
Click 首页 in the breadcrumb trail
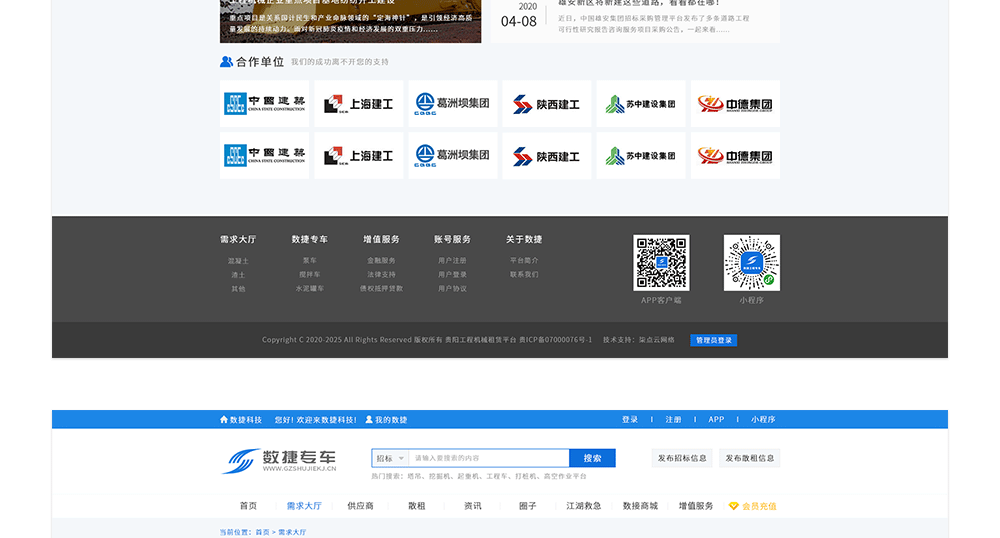click(262, 532)
